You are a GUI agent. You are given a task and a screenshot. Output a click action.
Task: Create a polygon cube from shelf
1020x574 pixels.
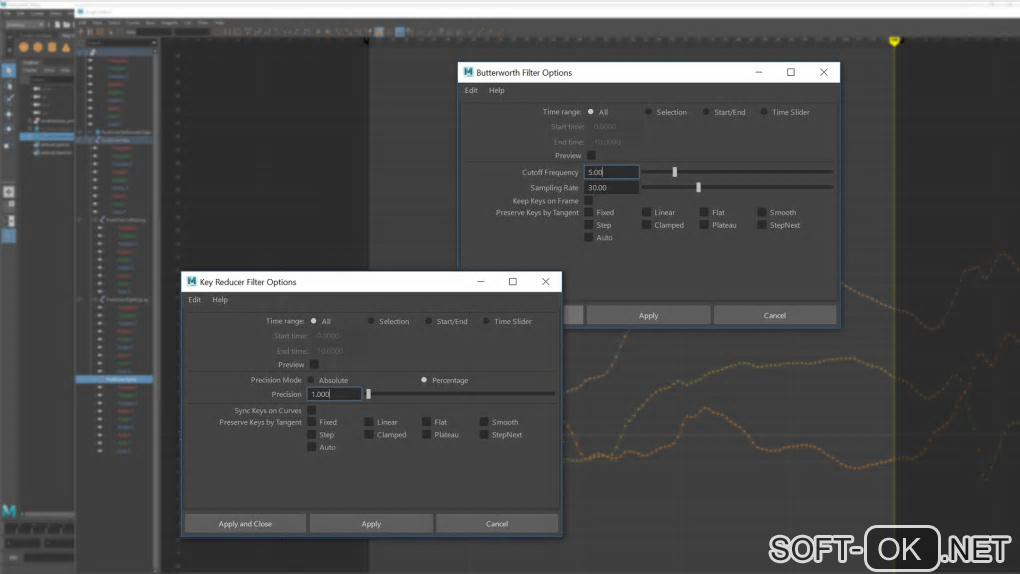(x=38, y=48)
